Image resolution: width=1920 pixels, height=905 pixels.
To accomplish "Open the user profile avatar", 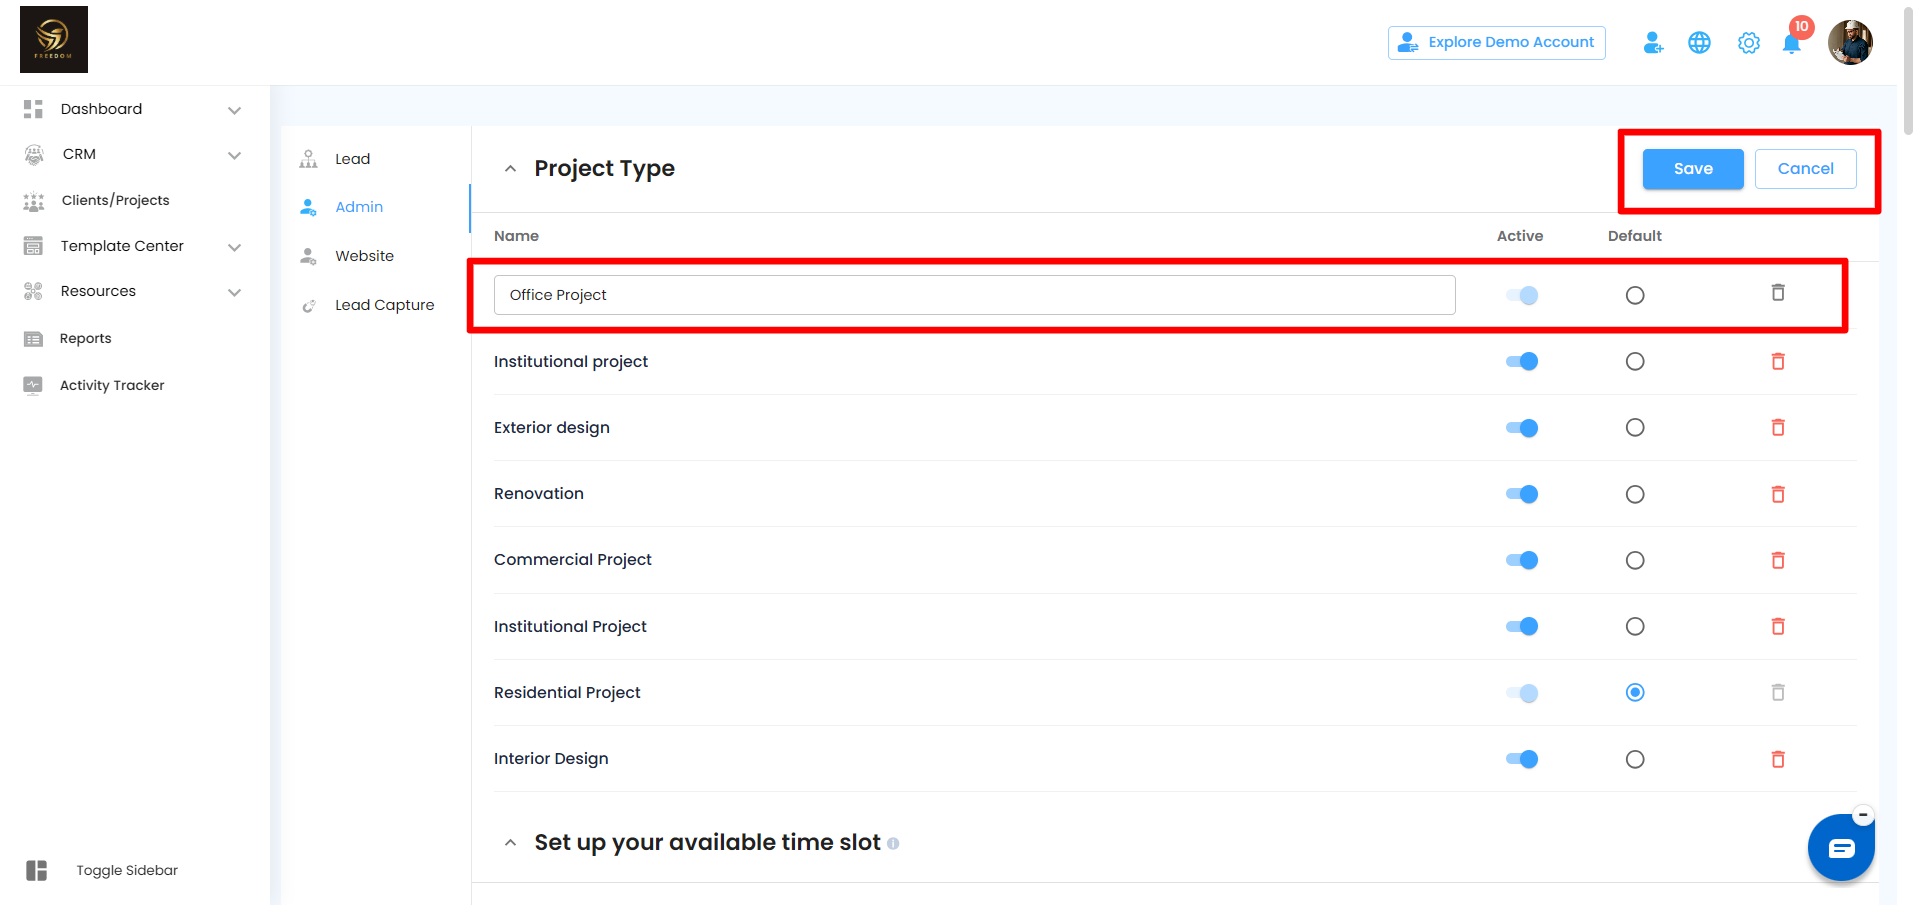I will tap(1850, 43).
